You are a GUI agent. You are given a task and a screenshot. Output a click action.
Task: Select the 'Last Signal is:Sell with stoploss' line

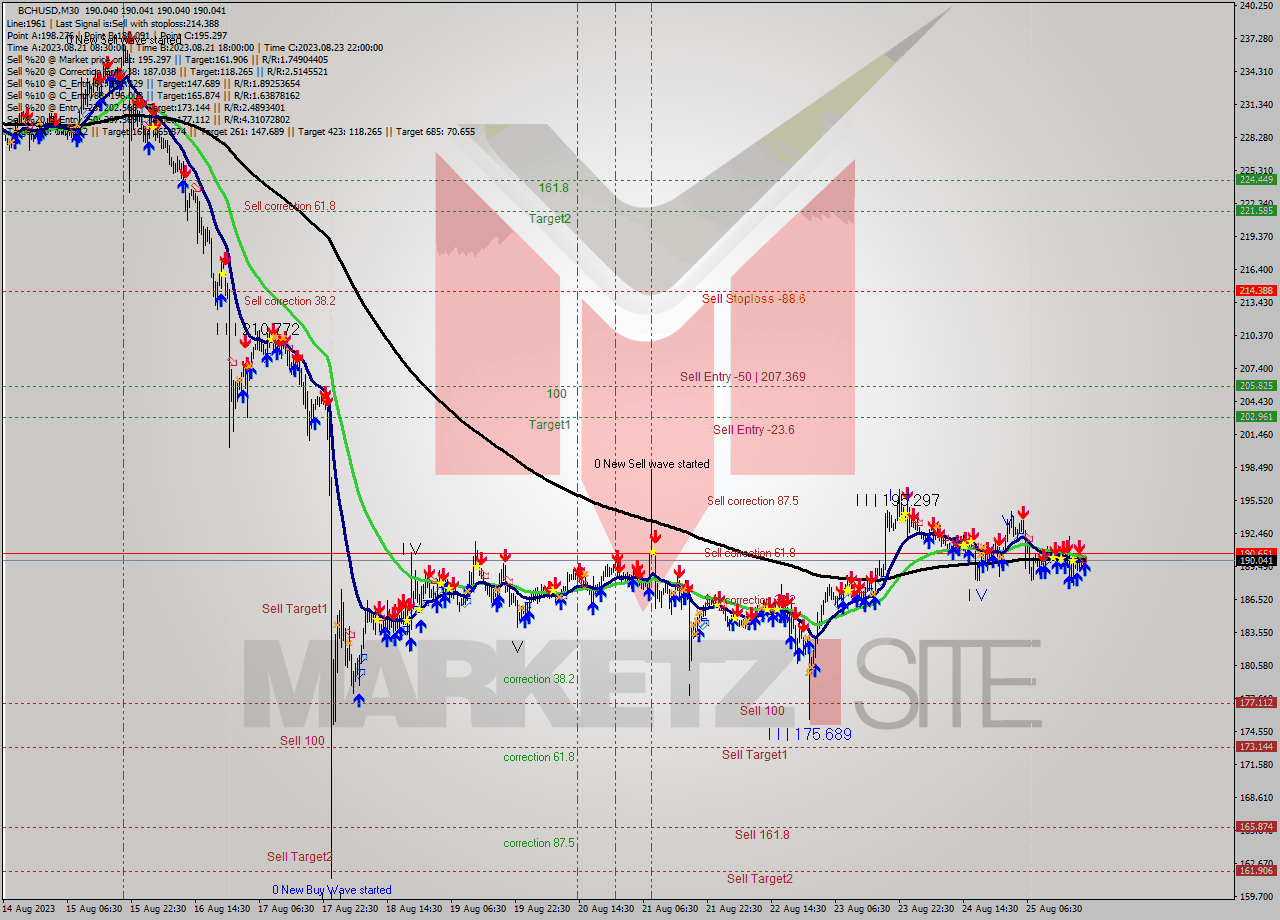coord(137,23)
